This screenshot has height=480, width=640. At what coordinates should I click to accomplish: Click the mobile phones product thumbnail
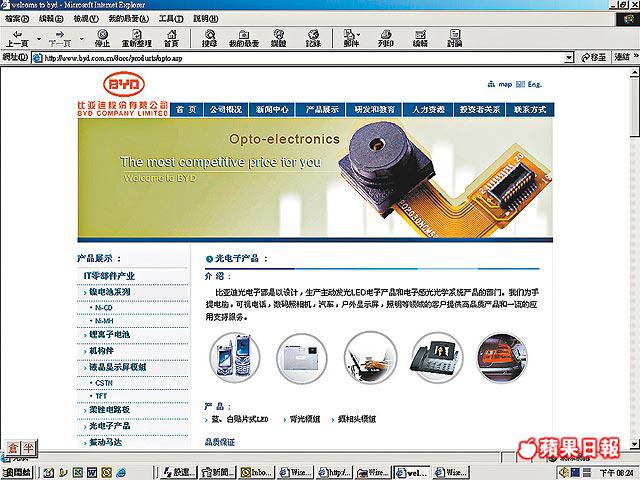click(x=232, y=359)
